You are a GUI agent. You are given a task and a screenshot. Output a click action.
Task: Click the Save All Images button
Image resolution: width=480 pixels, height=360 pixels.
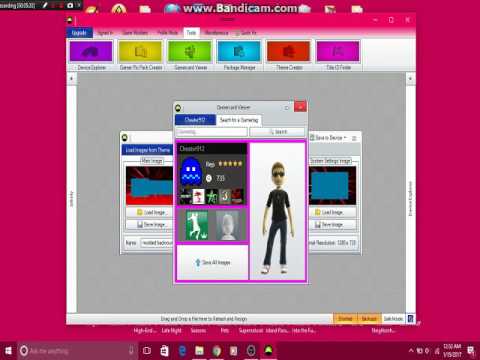tap(212, 263)
